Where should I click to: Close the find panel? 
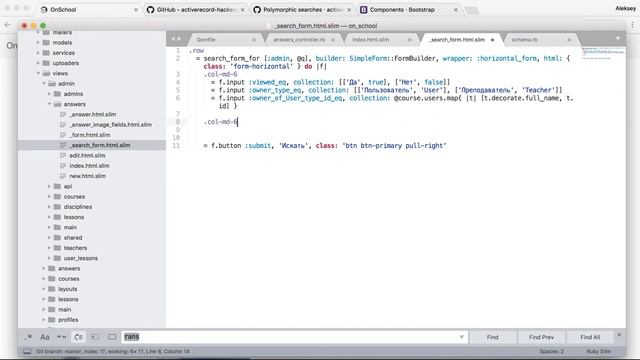coord(619,334)
